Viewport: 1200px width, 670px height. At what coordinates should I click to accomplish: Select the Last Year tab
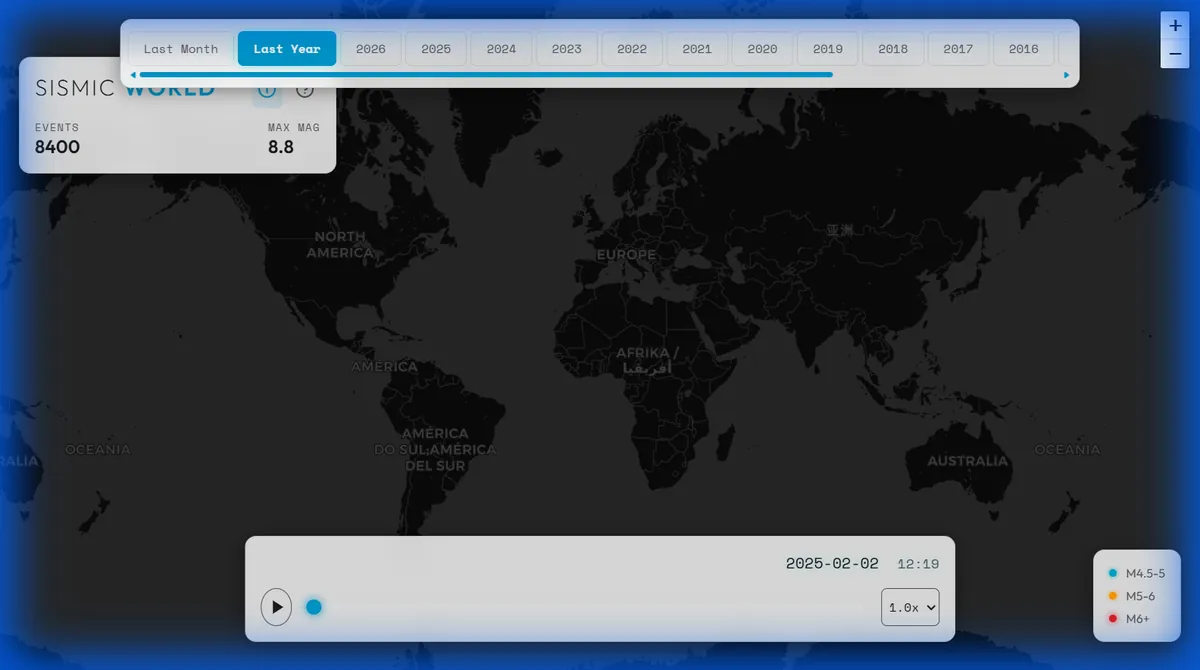287,49
